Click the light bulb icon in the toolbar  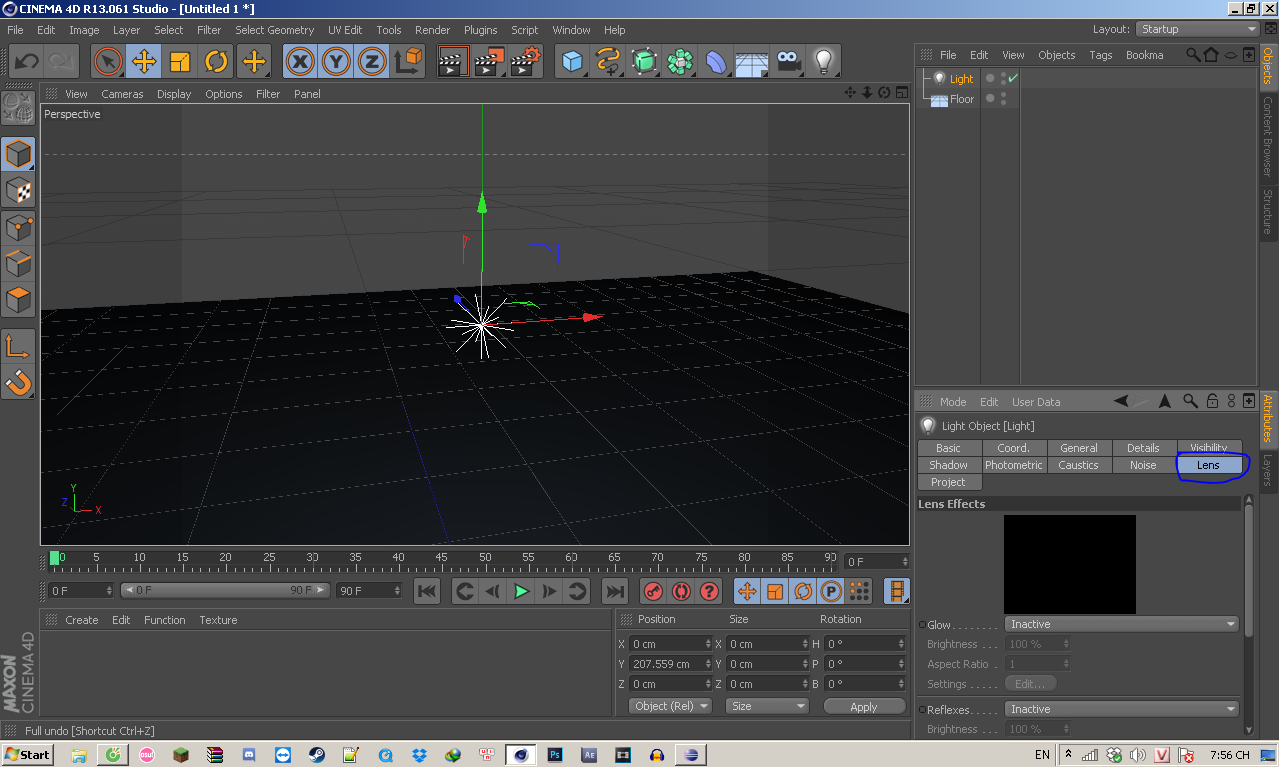pyautogui.click(x=823, y=62)
